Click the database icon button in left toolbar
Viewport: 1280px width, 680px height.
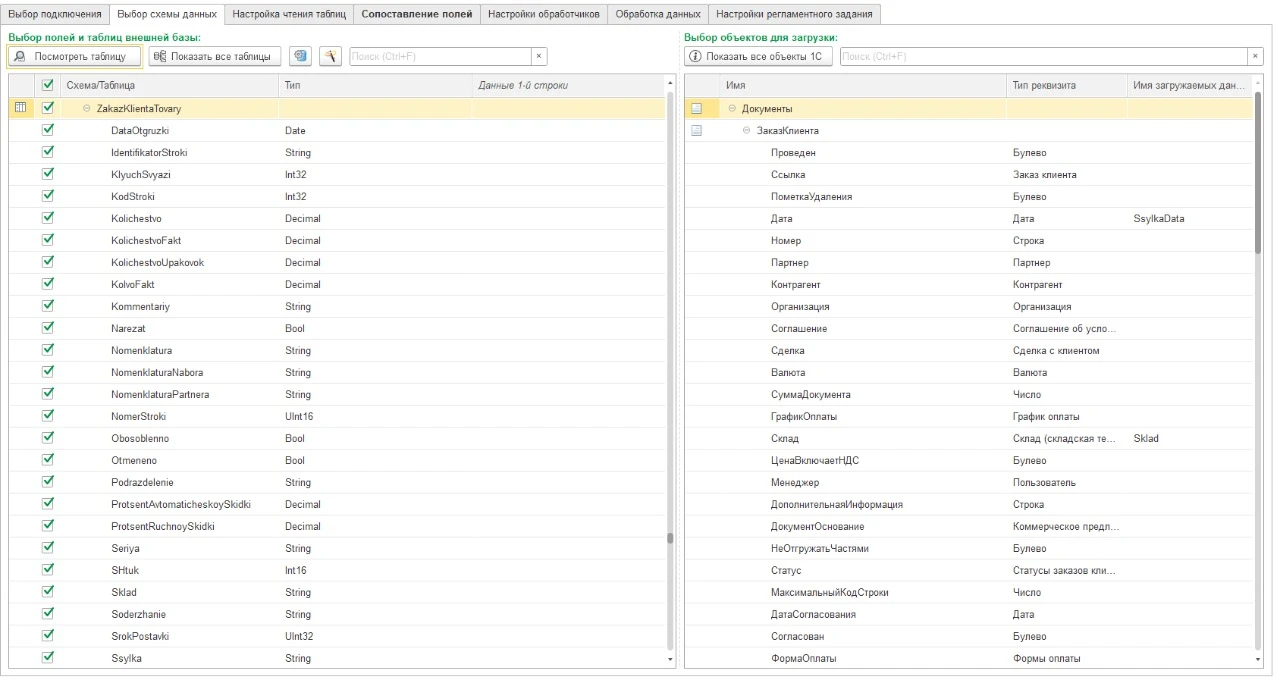[x=300, y=56]
